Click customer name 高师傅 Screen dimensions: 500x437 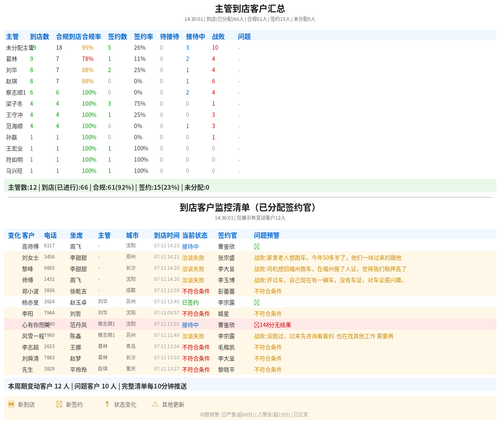(x=30, y=247)
